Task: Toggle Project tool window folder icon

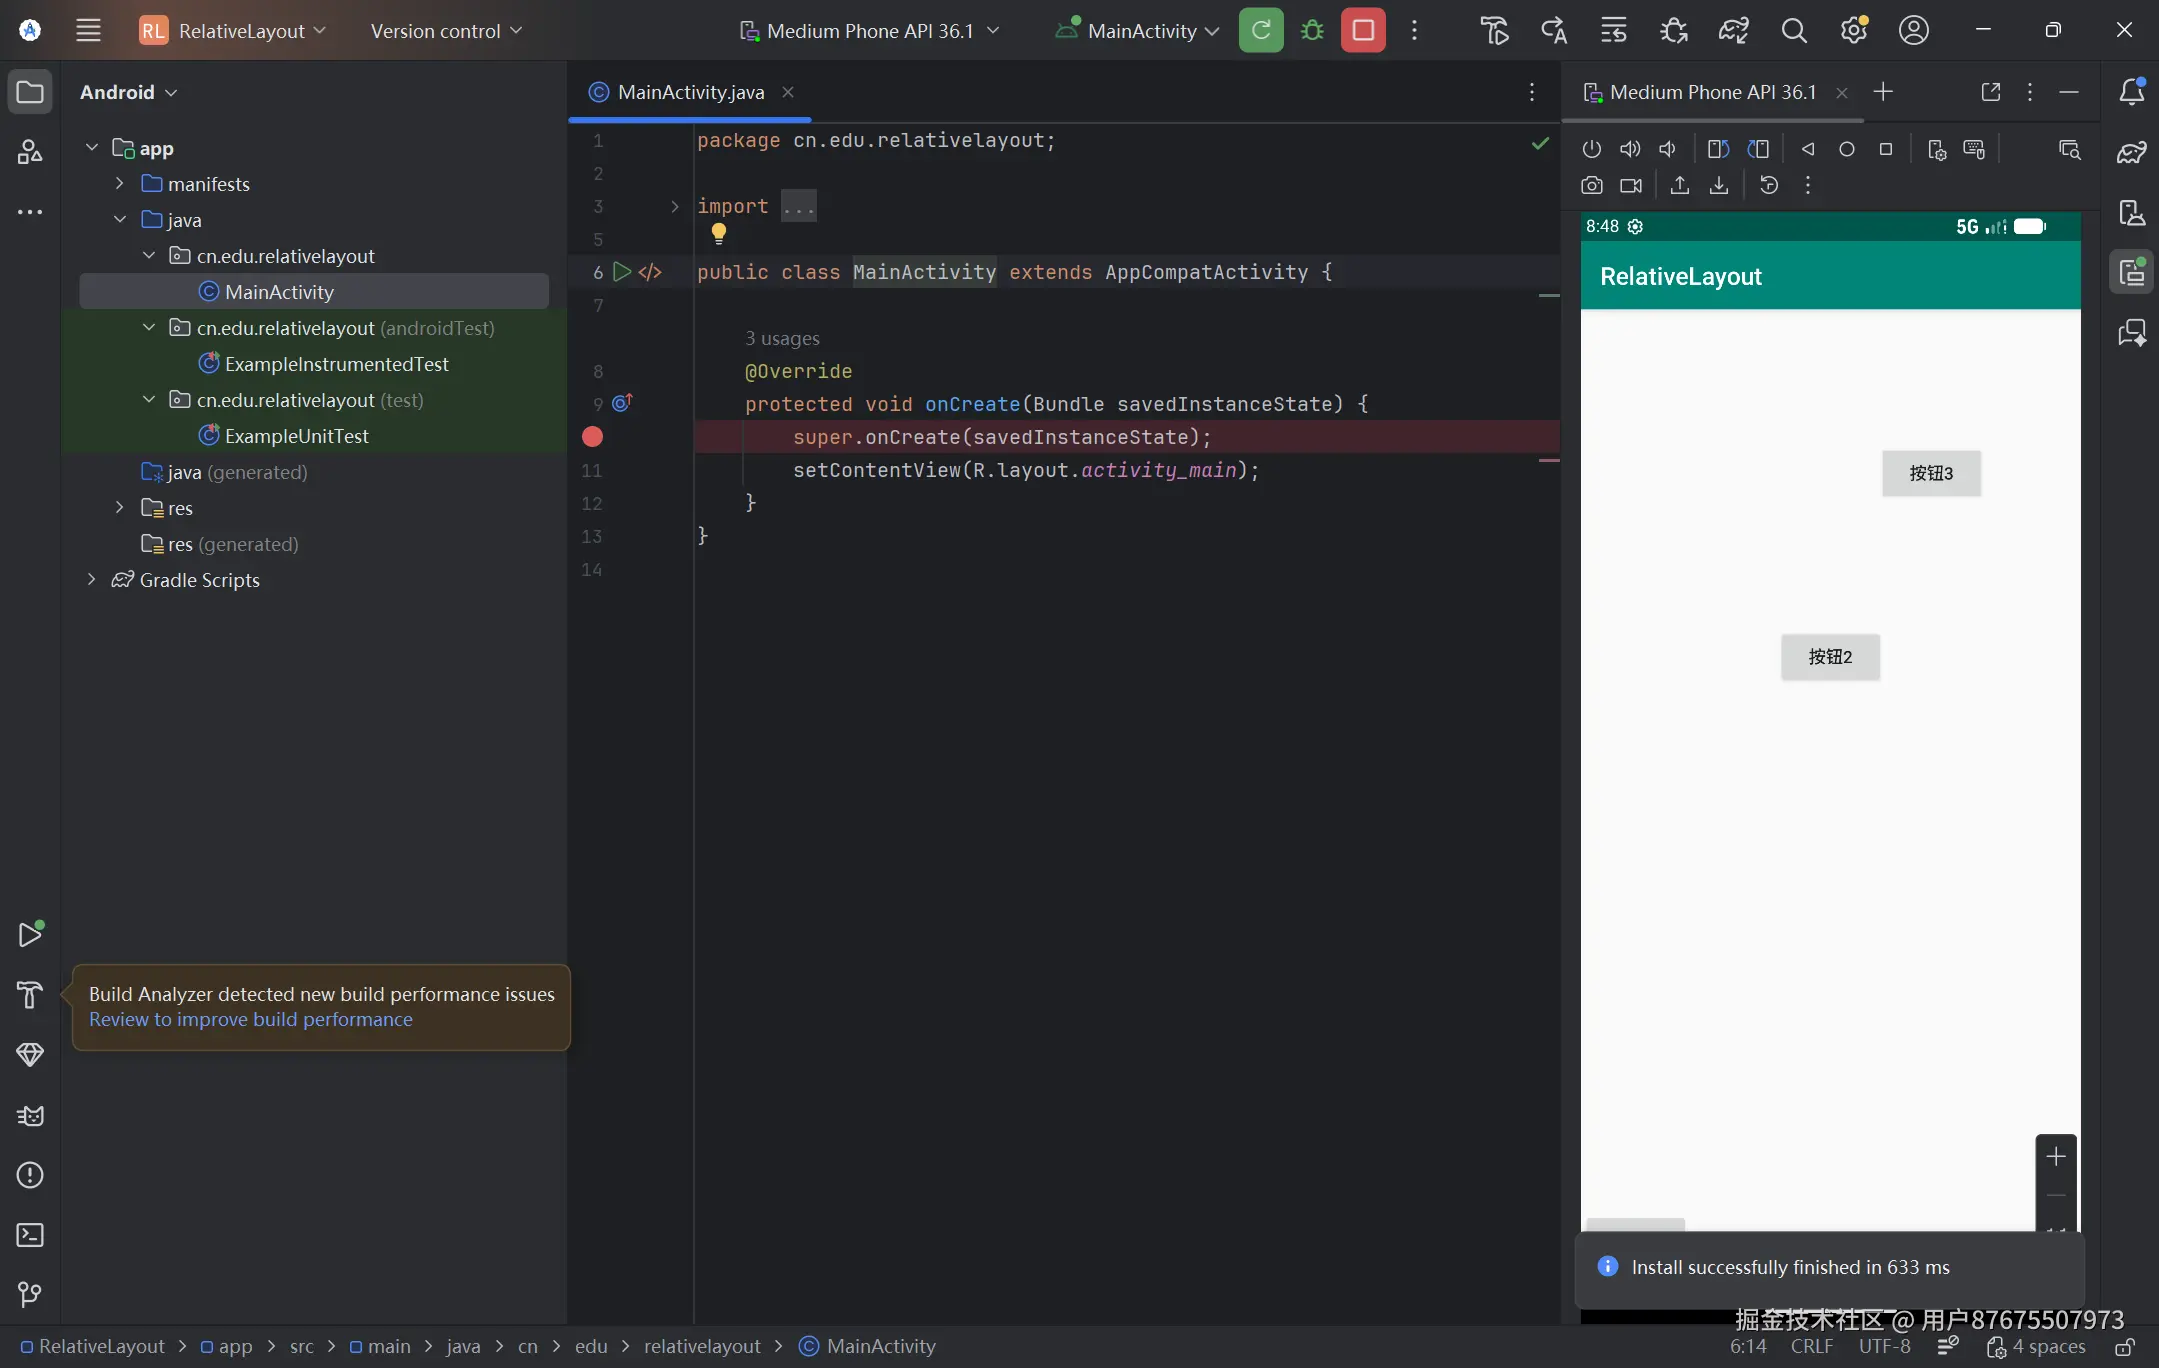Action: click(30, 92)
